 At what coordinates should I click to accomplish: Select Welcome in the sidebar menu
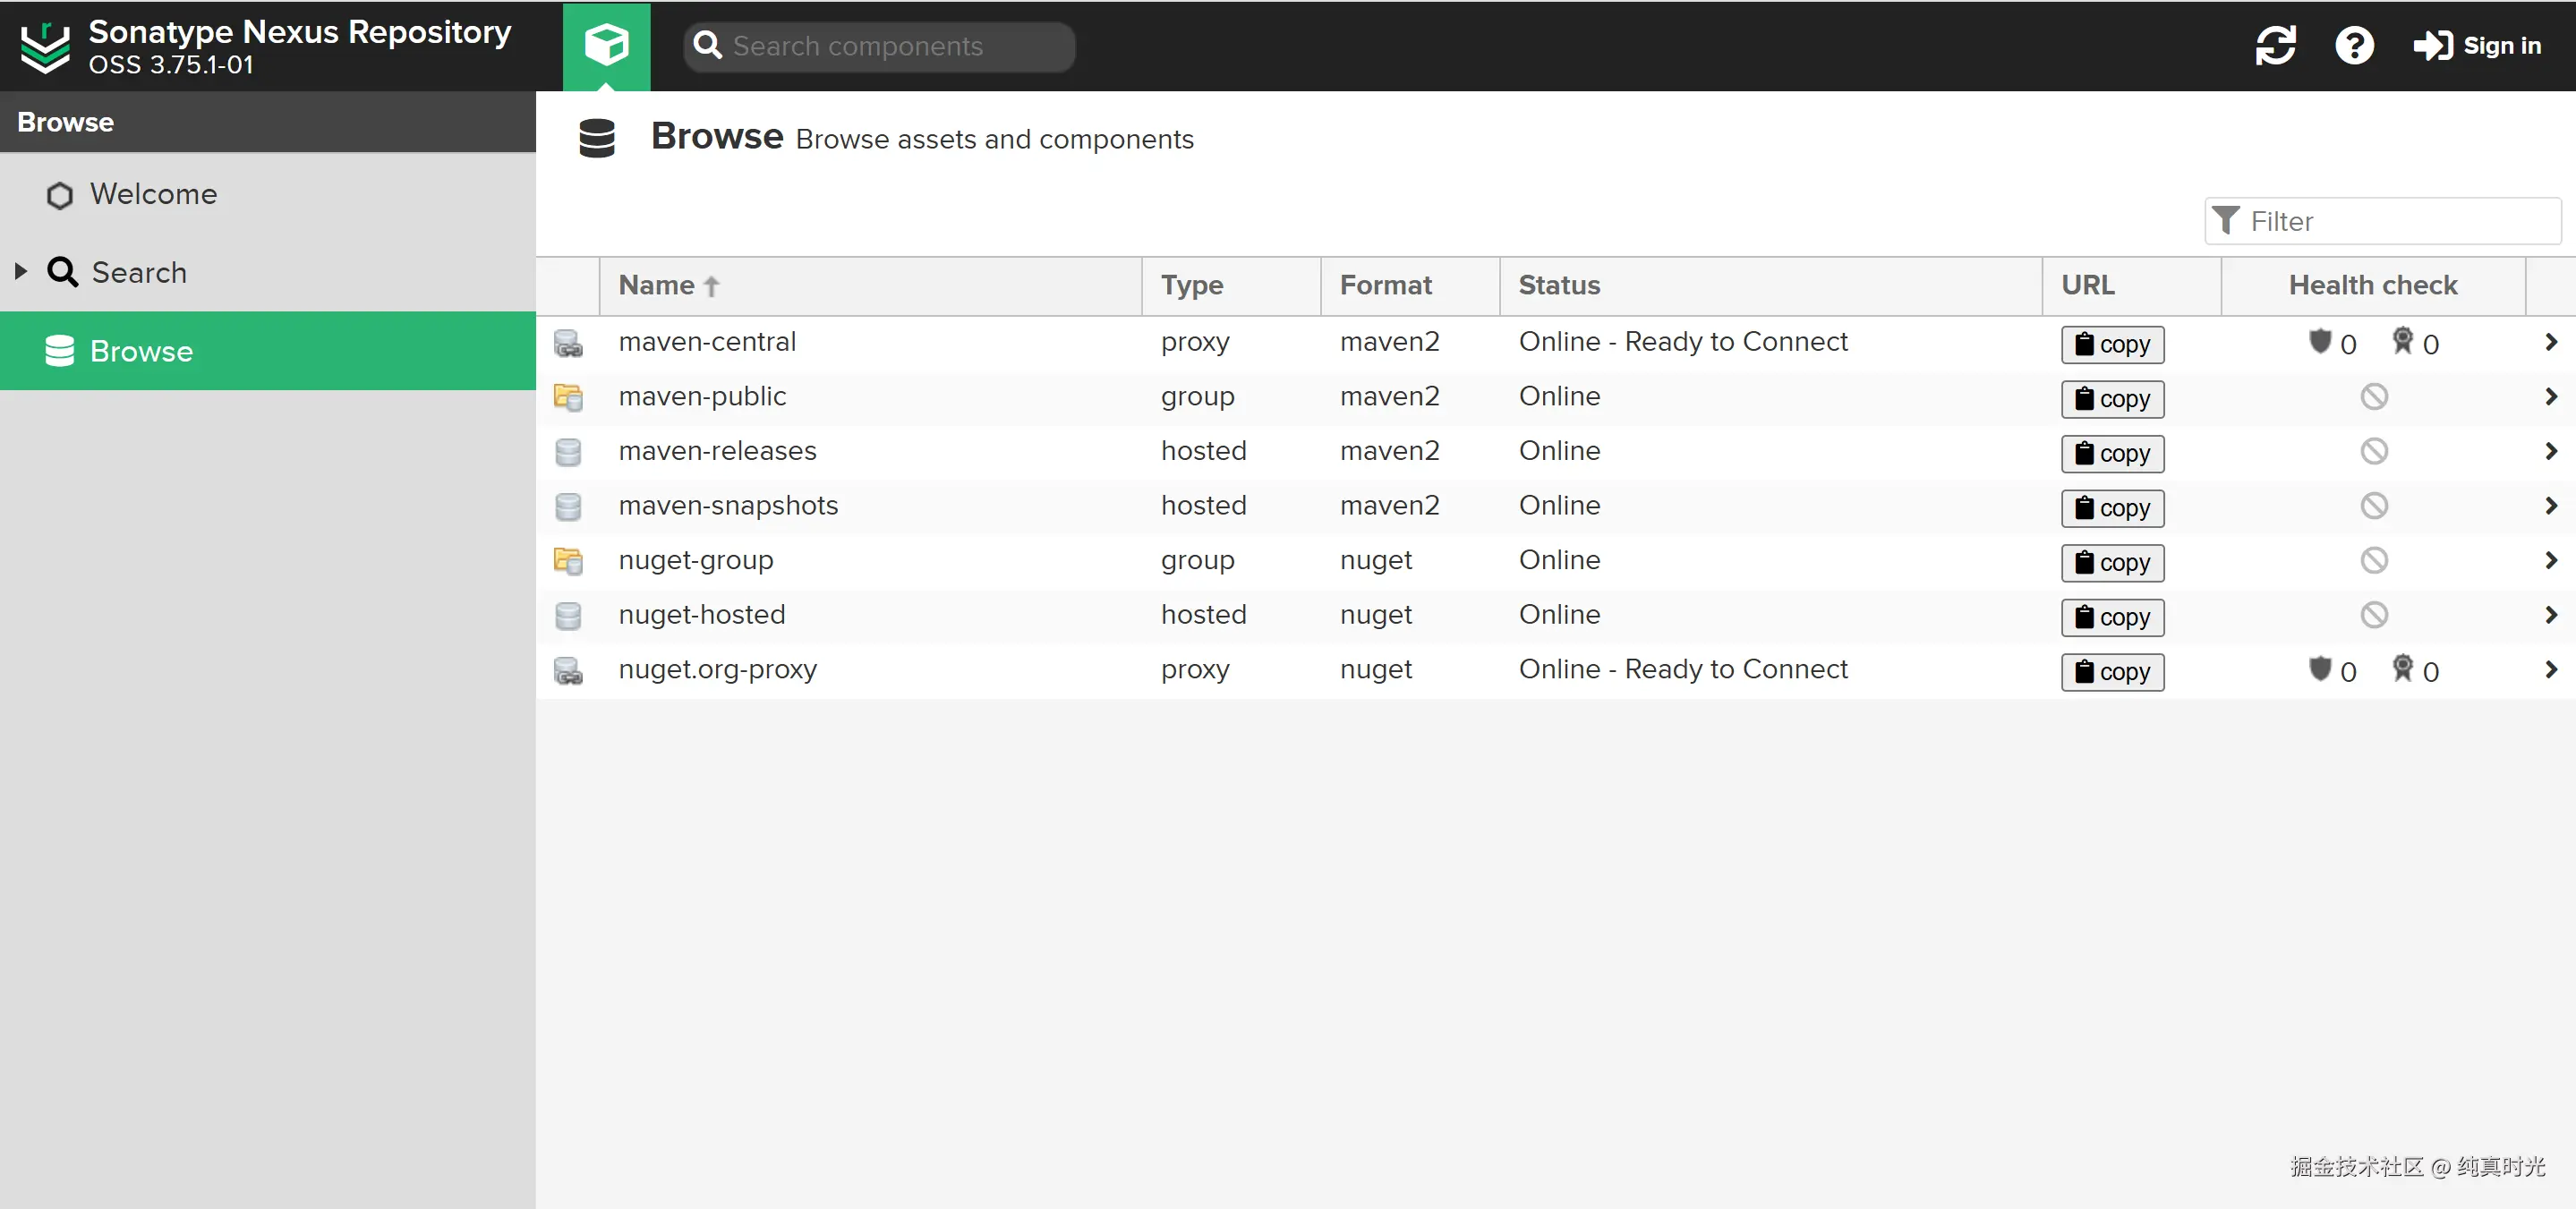(153, 194)
